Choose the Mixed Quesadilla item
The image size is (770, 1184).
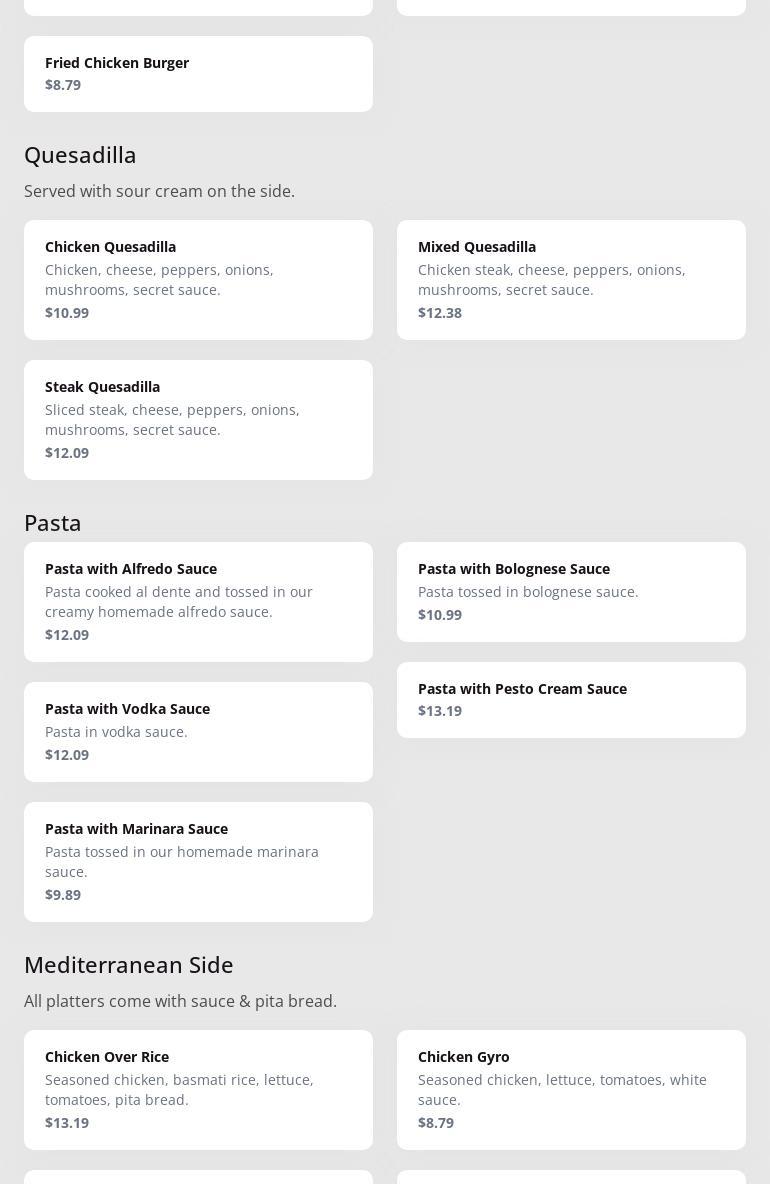point(571,280)
